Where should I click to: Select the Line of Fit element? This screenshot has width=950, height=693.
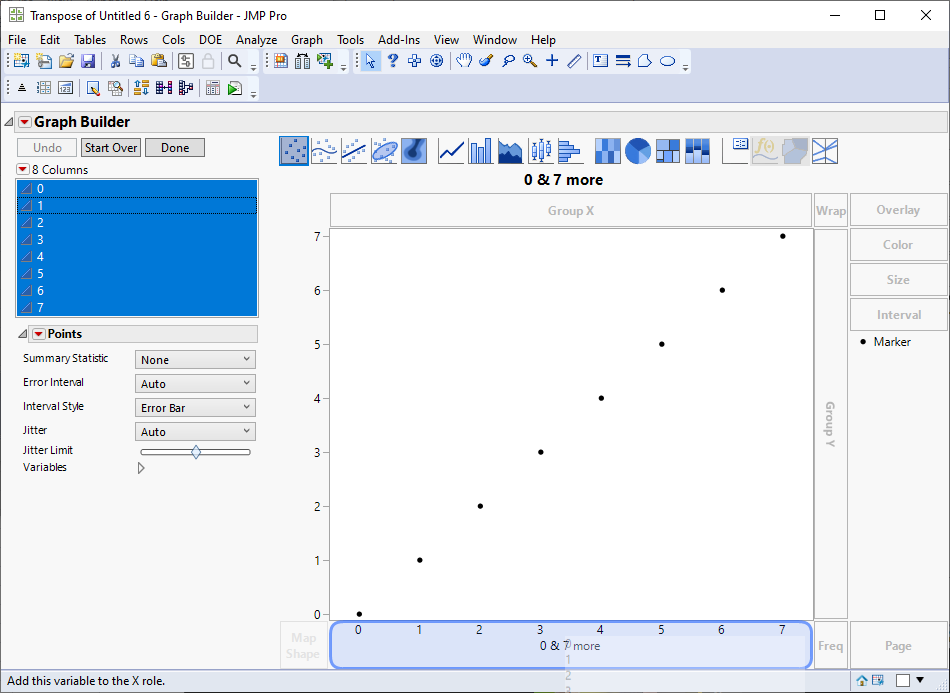356,150
